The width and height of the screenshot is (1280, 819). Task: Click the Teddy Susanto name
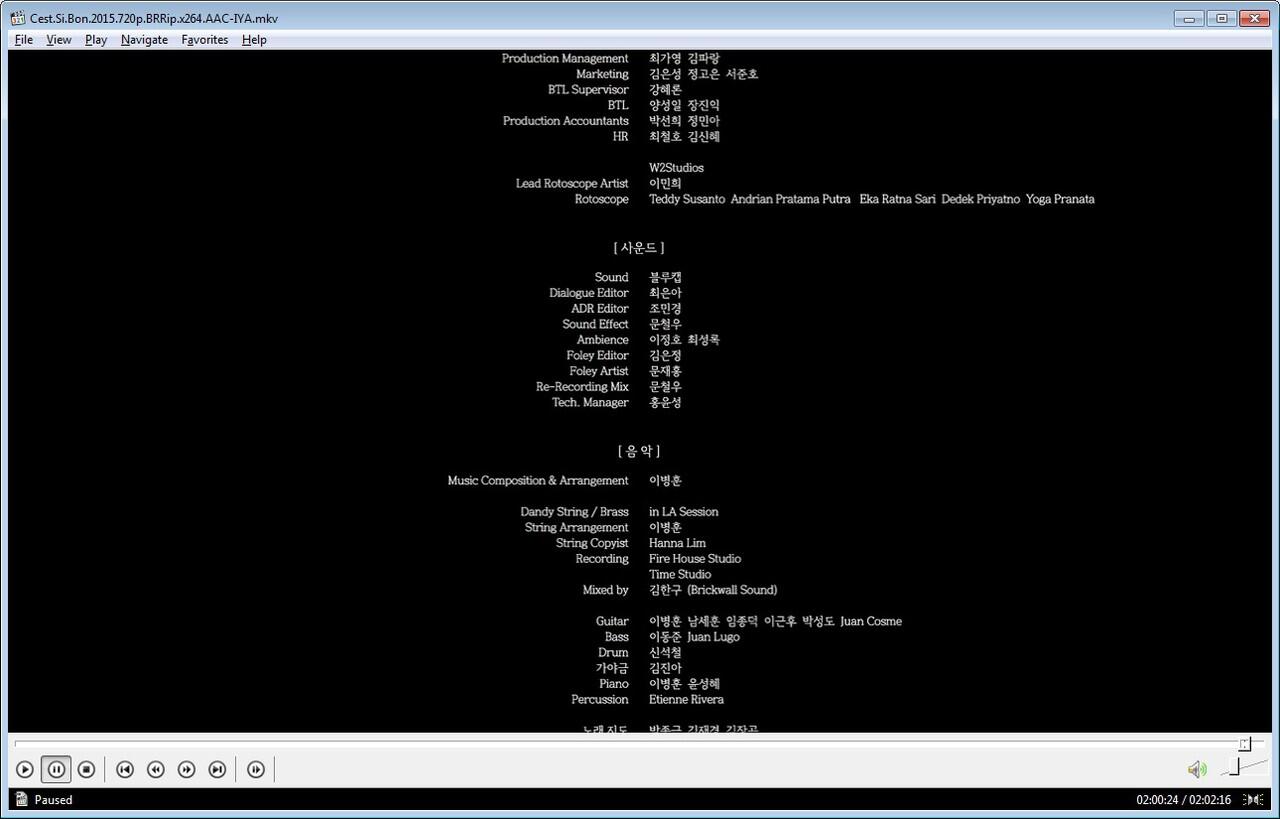[687, 199]
